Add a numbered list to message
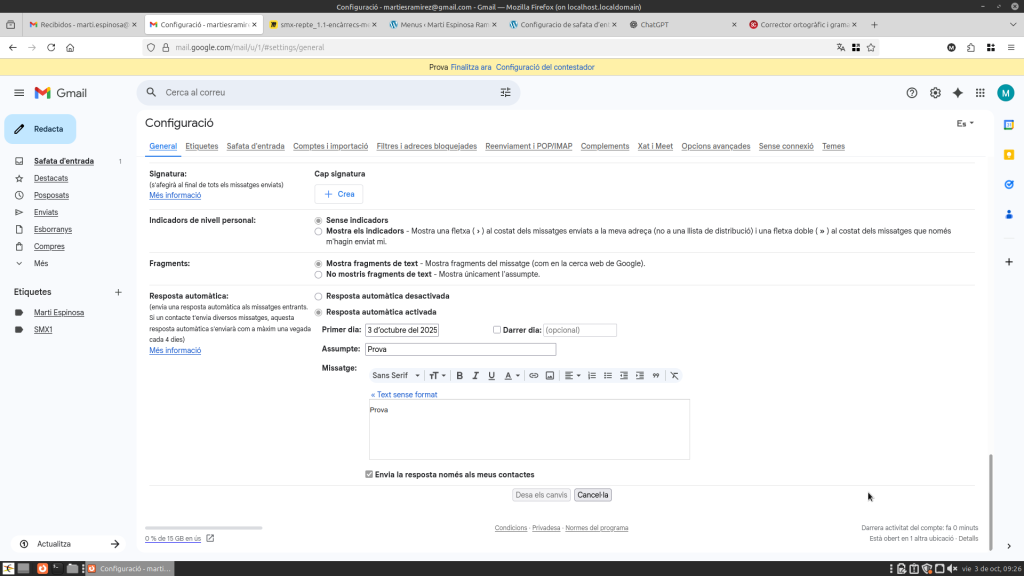The height and width of the screenshot is (576, 1024). (592, 376)
